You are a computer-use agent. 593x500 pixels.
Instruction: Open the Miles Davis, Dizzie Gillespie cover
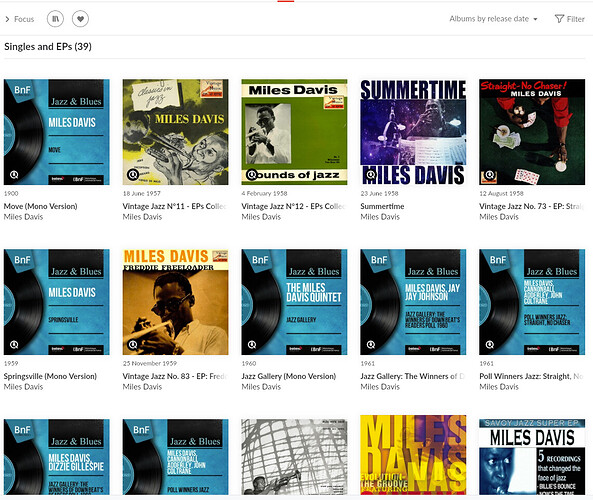click(57, 457)
